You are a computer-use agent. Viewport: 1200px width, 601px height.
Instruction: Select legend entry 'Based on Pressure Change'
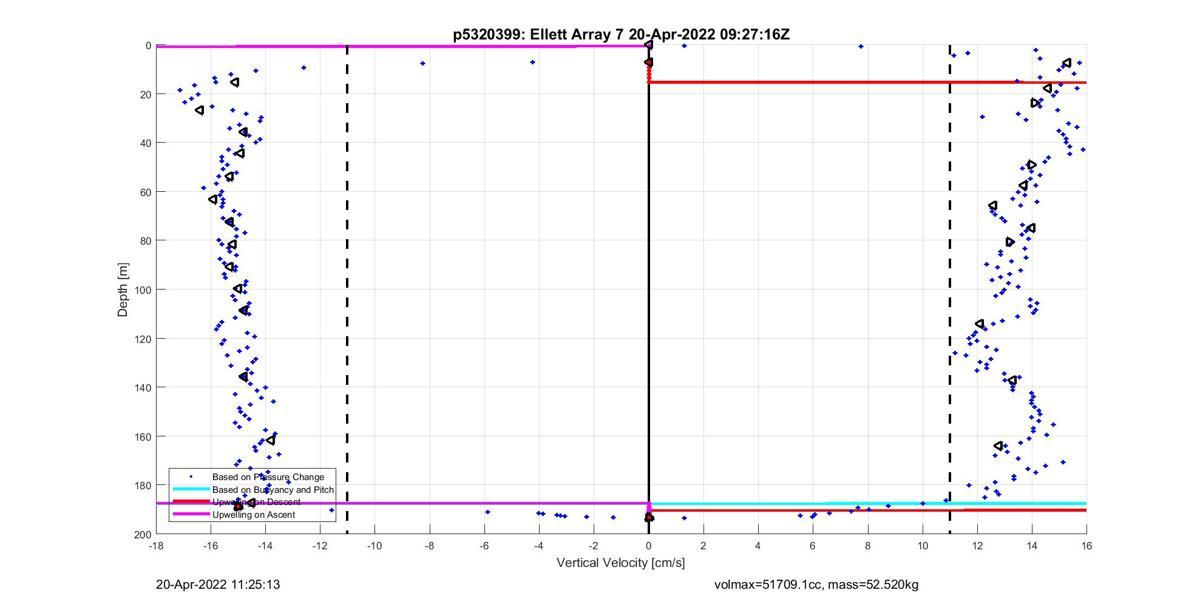268,477
